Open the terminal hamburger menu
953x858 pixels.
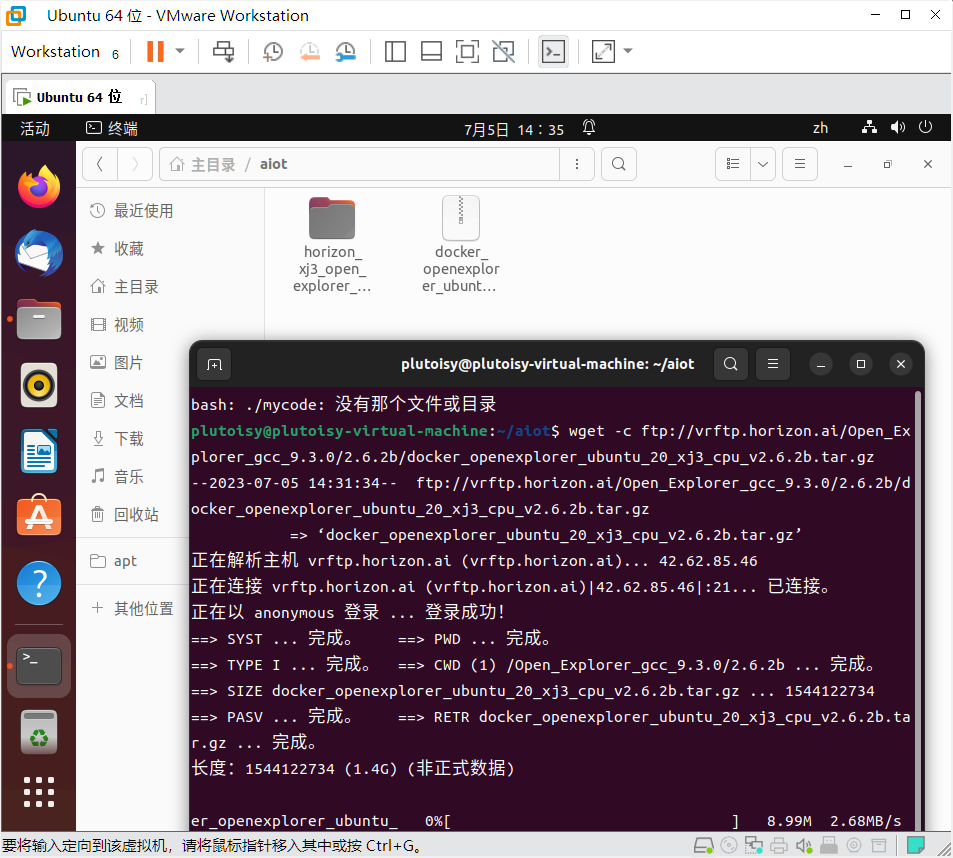point(772,364)
